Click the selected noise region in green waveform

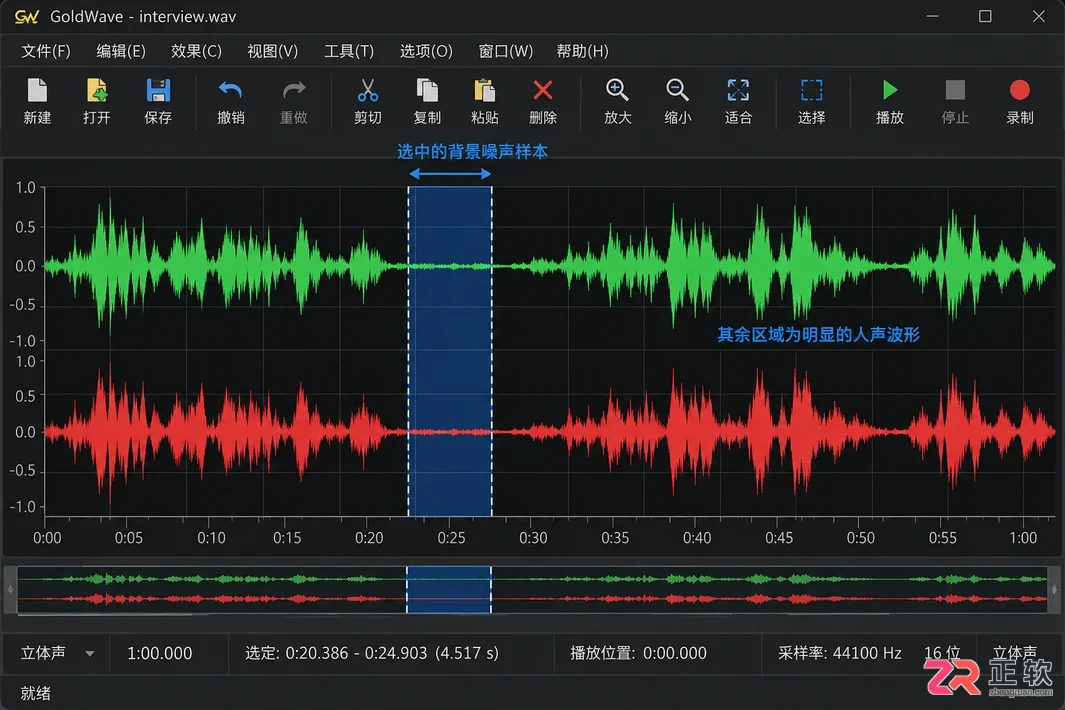coord(450,266)
